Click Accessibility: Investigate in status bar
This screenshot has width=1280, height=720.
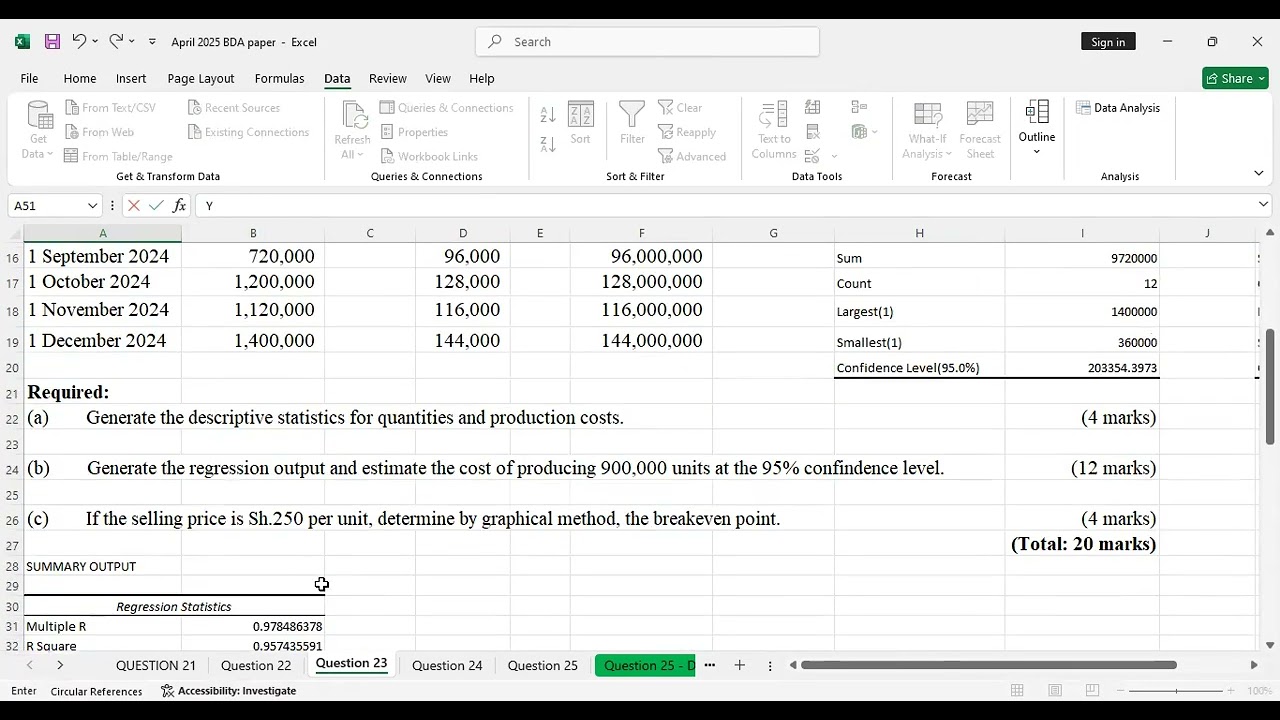[229, 691]
